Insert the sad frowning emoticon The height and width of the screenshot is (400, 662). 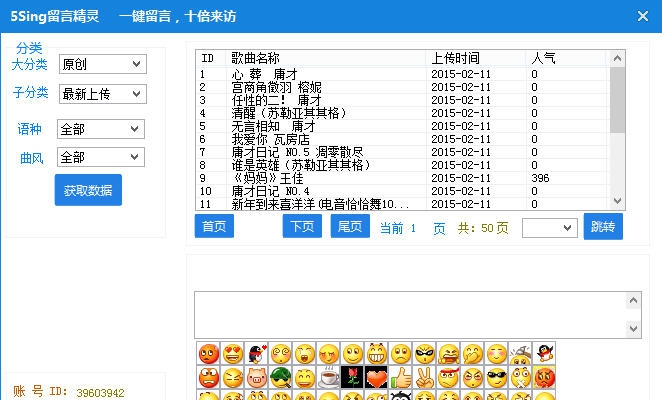click(x=401, y=354)
